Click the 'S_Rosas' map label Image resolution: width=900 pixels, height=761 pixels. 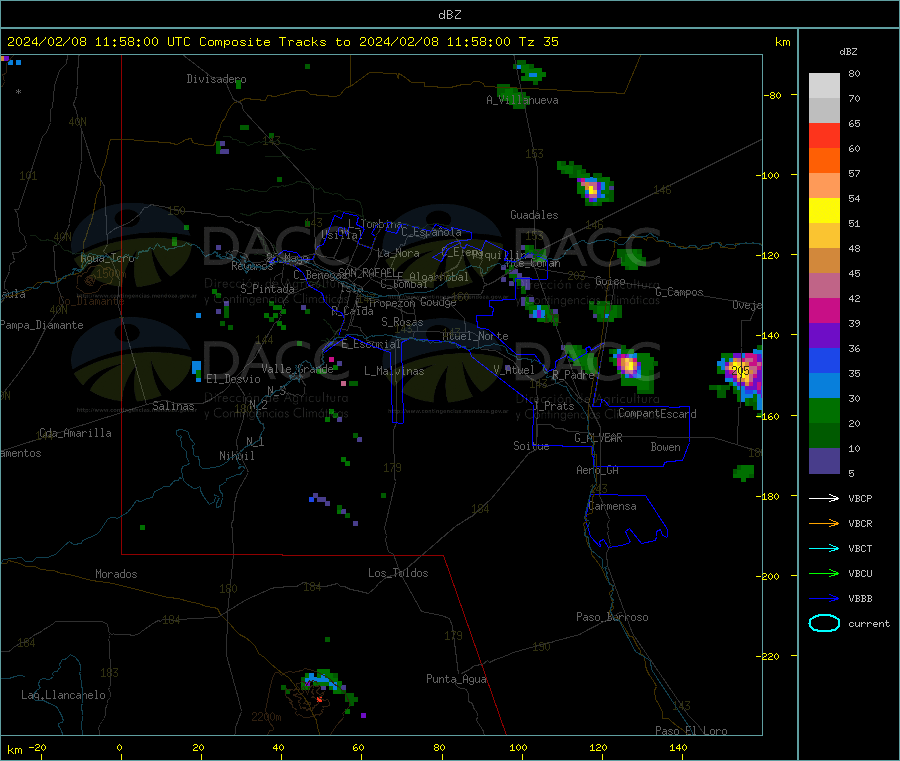coord(402,322)
